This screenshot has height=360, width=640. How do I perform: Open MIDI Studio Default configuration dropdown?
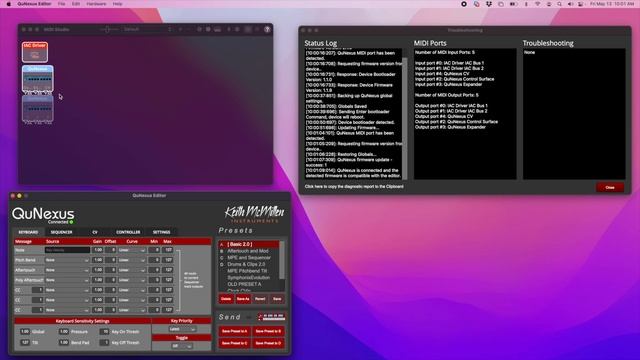point(147,29)
